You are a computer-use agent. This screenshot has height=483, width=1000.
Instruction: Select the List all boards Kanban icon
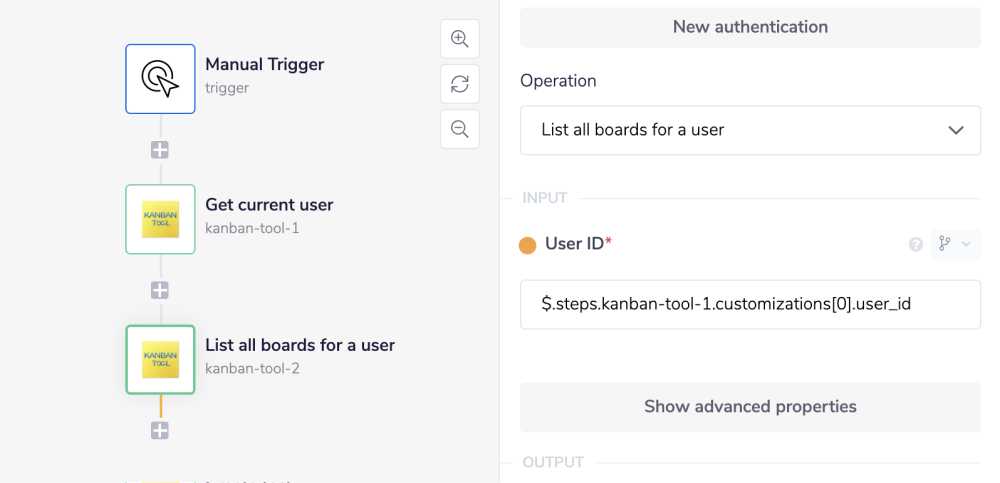tap(160, 359)
